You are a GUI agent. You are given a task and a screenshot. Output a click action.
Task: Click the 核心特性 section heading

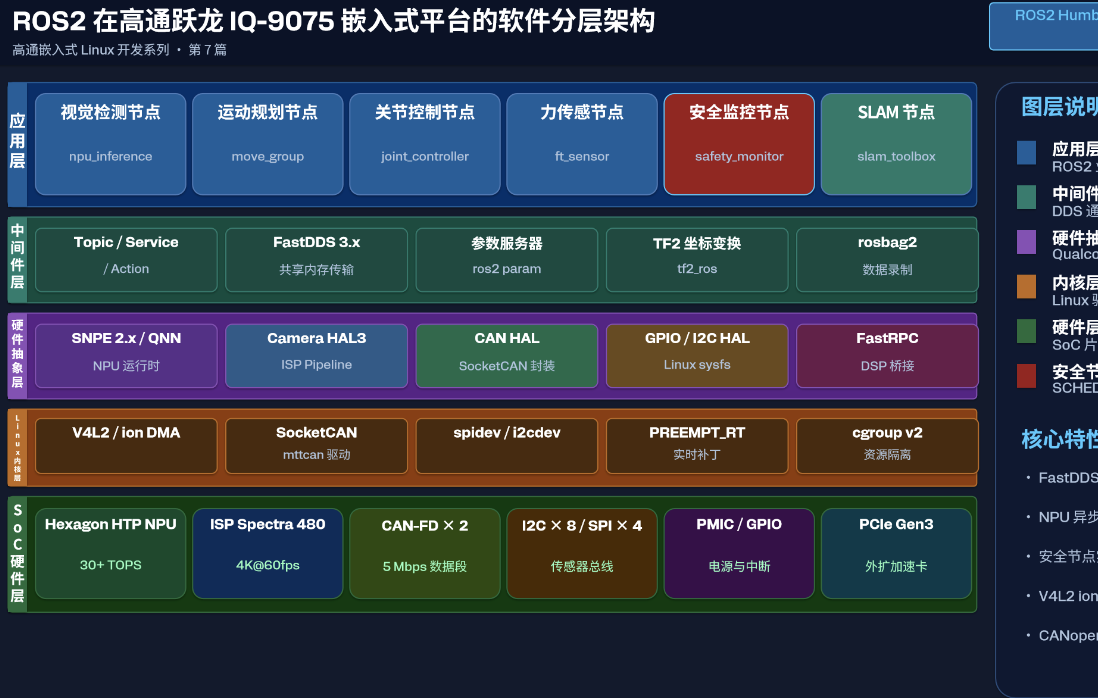coord(1059,439)
